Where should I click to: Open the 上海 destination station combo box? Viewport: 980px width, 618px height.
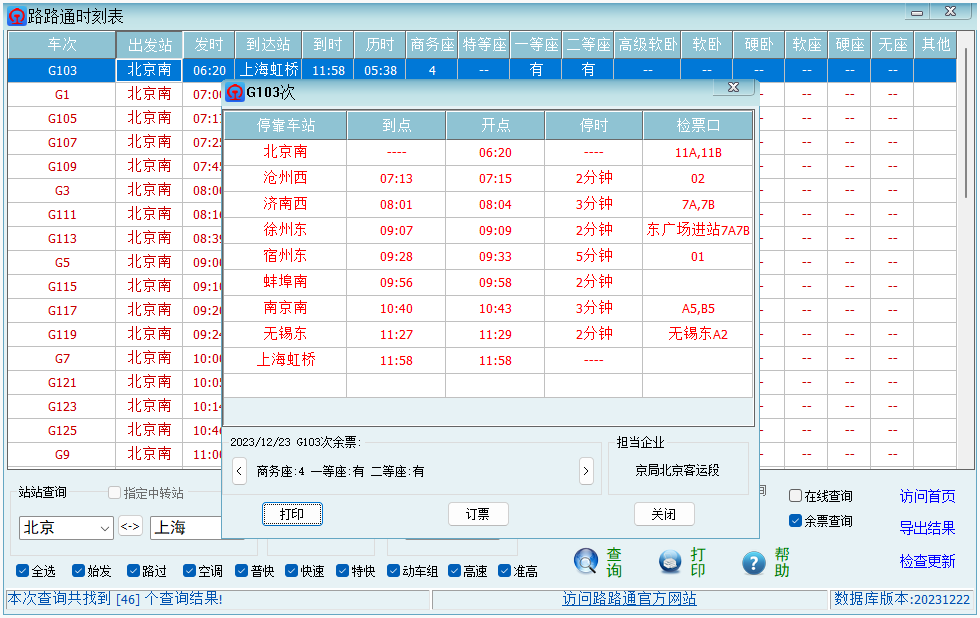195,528
